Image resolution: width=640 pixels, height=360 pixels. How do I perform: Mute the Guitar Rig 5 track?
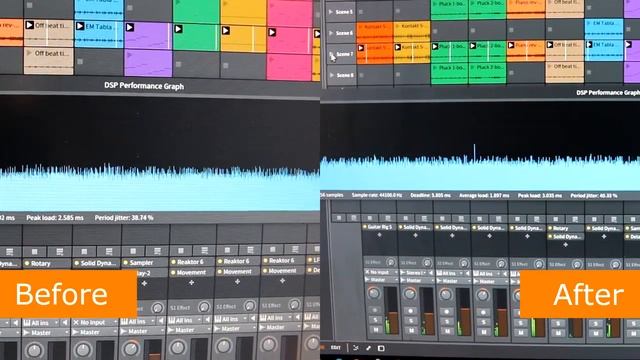[376, 329]
